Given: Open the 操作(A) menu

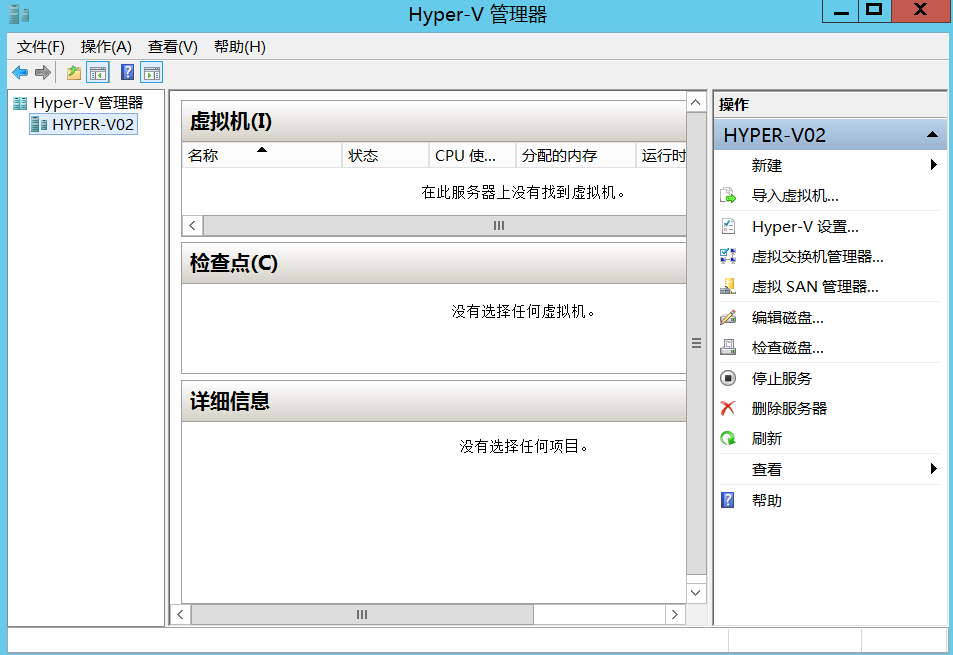Looking at the screenshot, I should (x=106, y=47).
